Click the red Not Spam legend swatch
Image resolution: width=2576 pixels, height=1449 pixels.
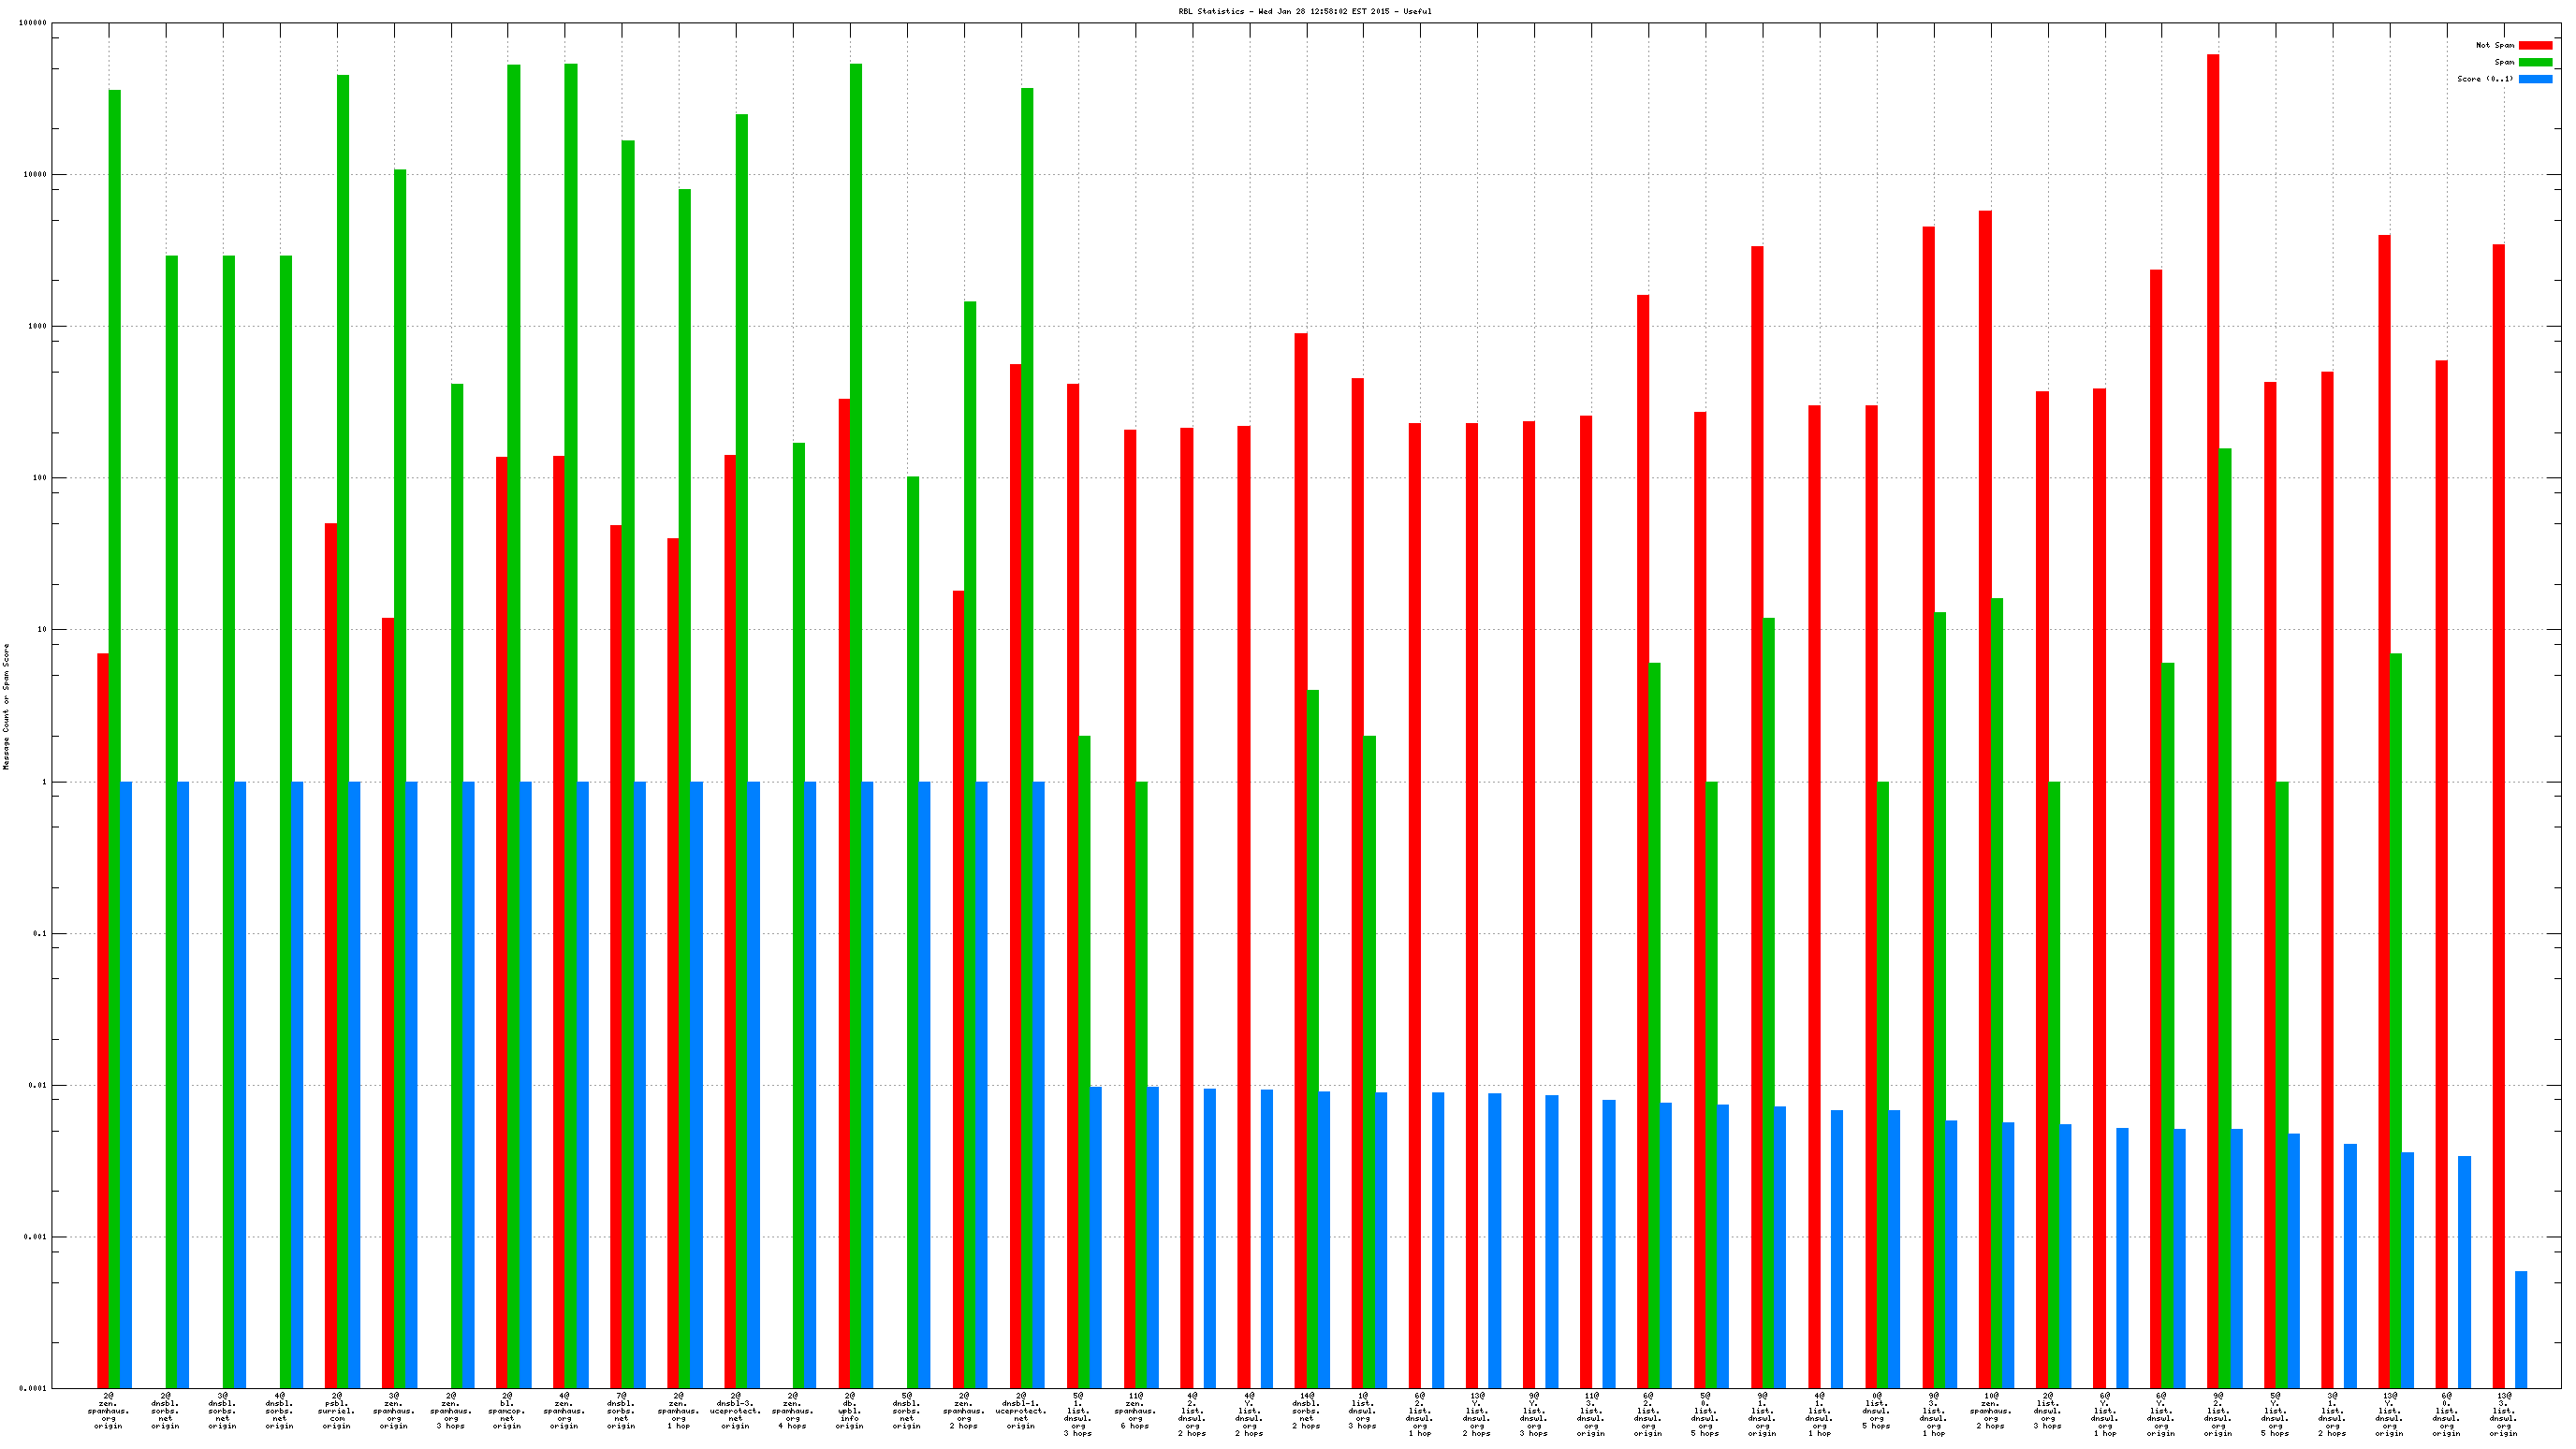[2534, 45]
